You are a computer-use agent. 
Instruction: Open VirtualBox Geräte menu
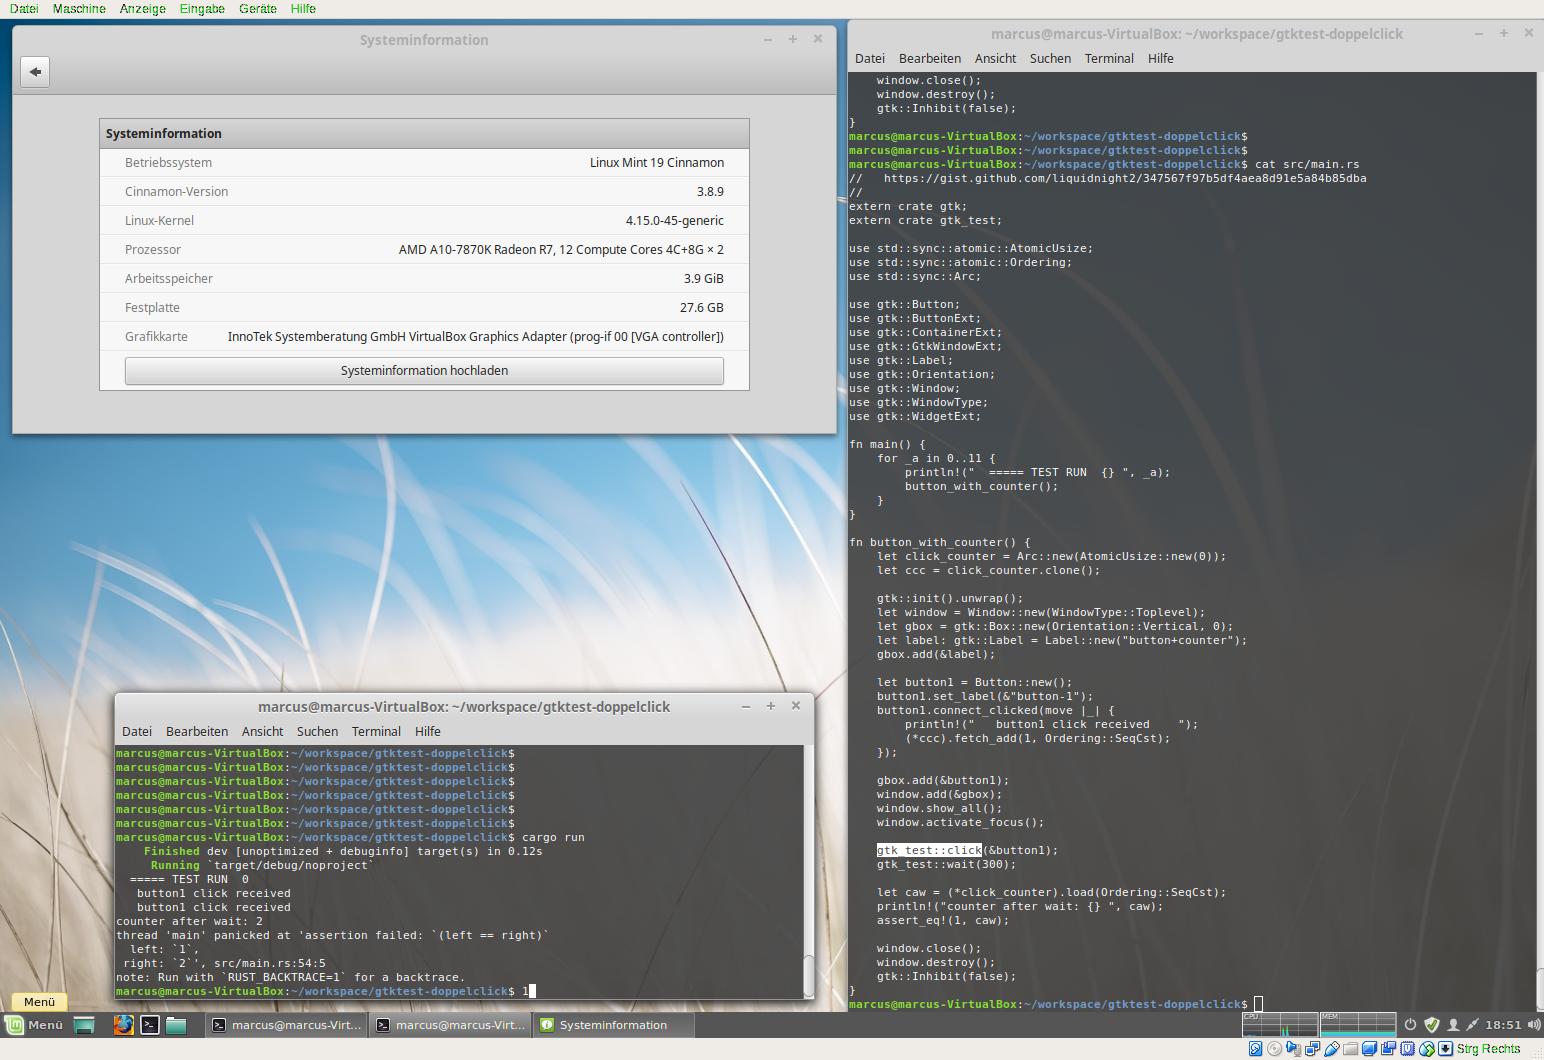(x=258, y=8)
